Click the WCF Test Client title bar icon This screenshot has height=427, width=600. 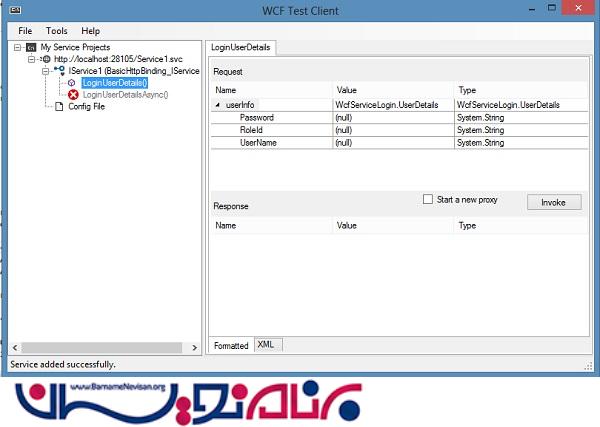coord(15,9)
